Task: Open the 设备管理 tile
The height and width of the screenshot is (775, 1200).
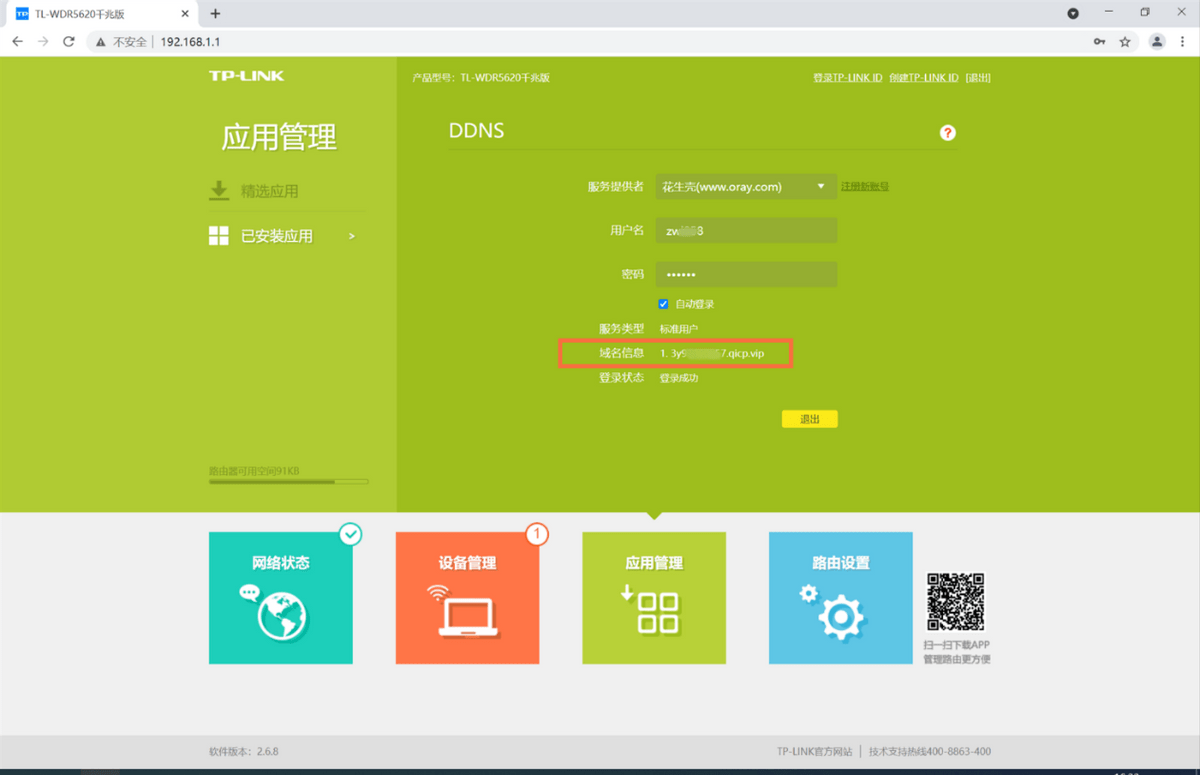Action: (467, 598)
